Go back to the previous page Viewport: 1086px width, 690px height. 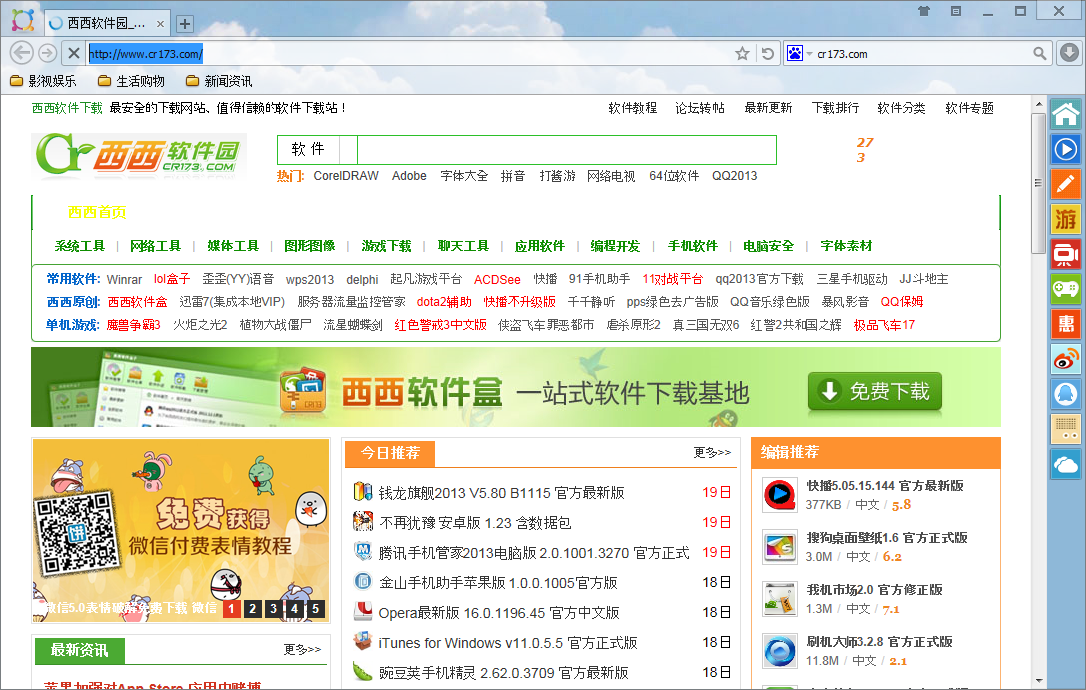tap(22, 53)
